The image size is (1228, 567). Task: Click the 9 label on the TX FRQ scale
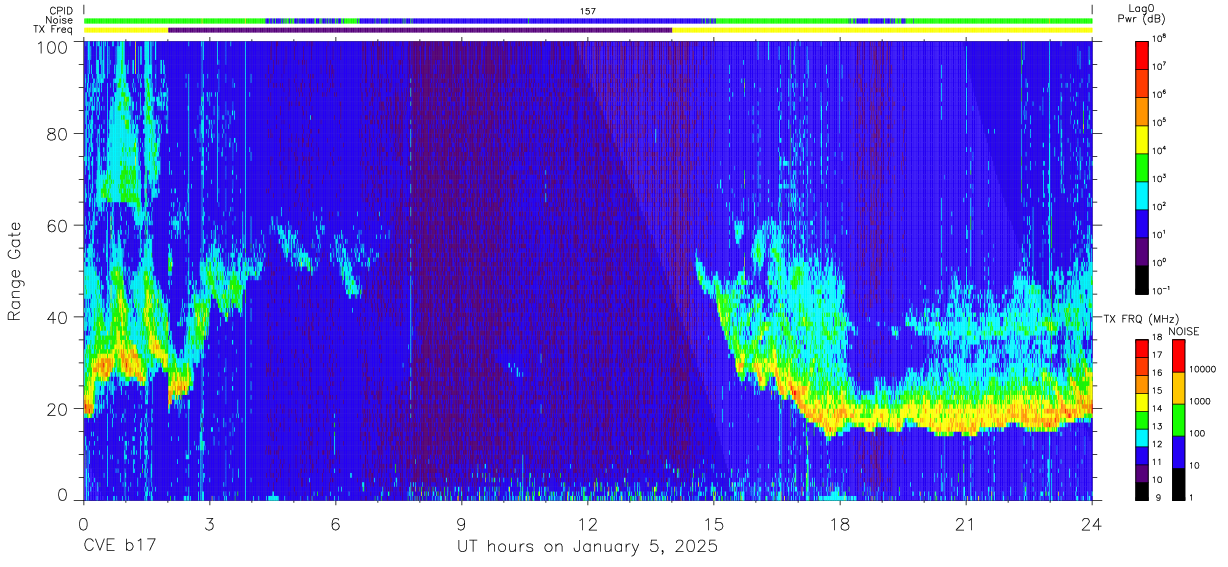[x=1160, y=500]
